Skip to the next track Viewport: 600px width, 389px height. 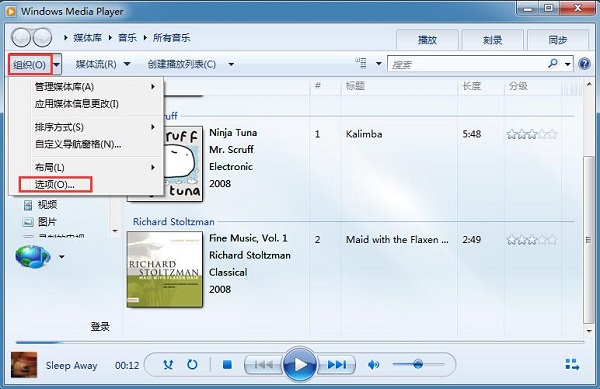point(336,365)
